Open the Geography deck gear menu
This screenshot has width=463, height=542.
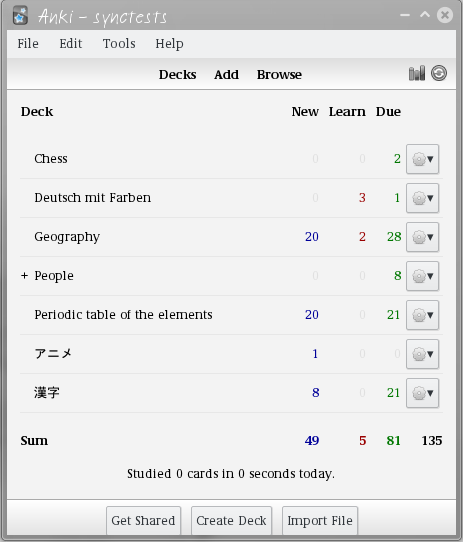click(x=423, y=237)
